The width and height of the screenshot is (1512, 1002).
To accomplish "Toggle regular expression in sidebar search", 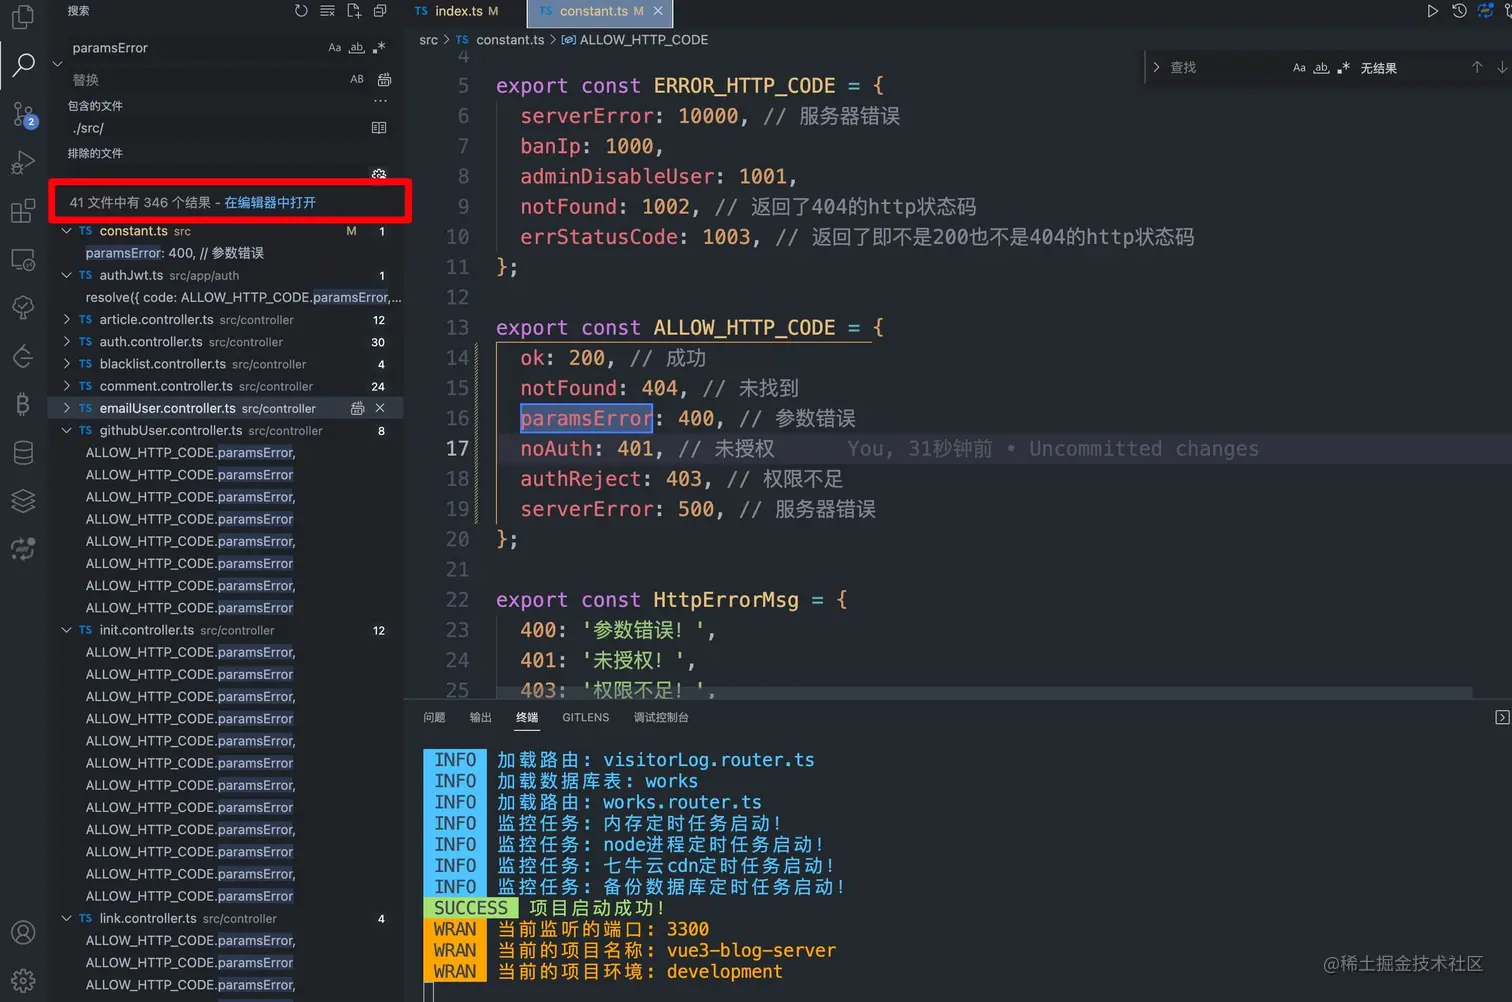I will coord(379,47).
